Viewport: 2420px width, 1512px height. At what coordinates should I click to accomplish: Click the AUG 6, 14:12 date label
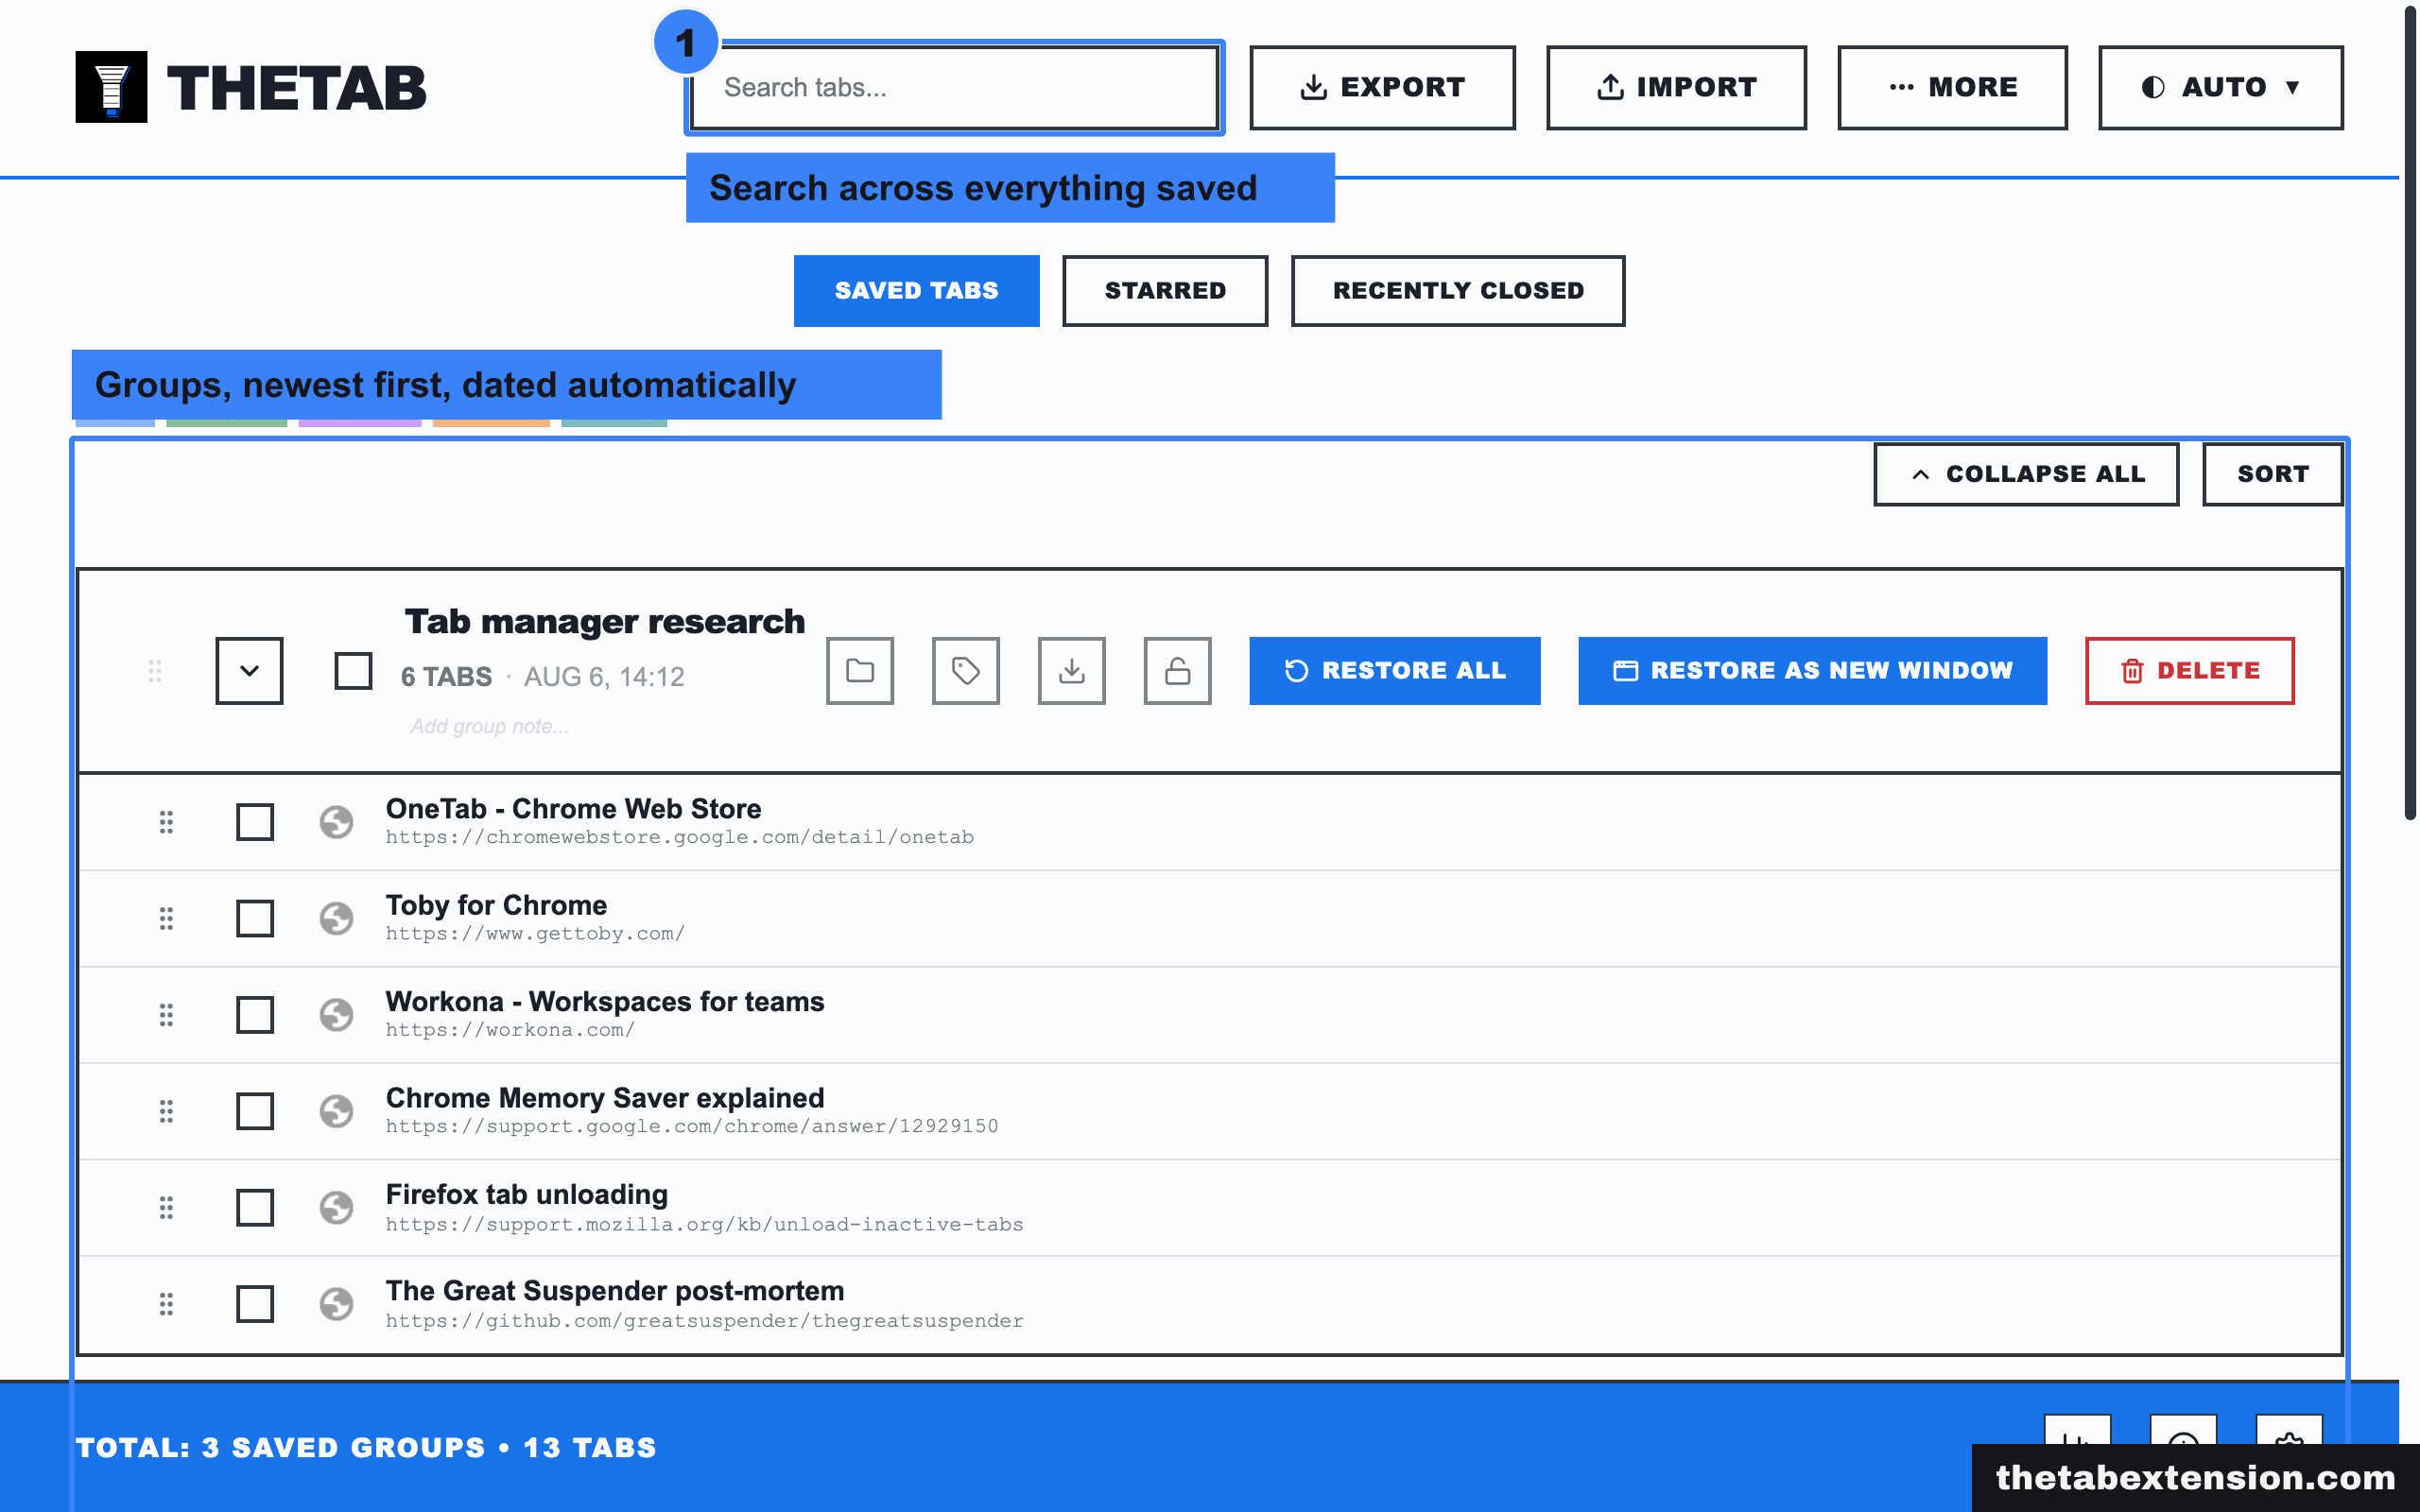(604, 677)
